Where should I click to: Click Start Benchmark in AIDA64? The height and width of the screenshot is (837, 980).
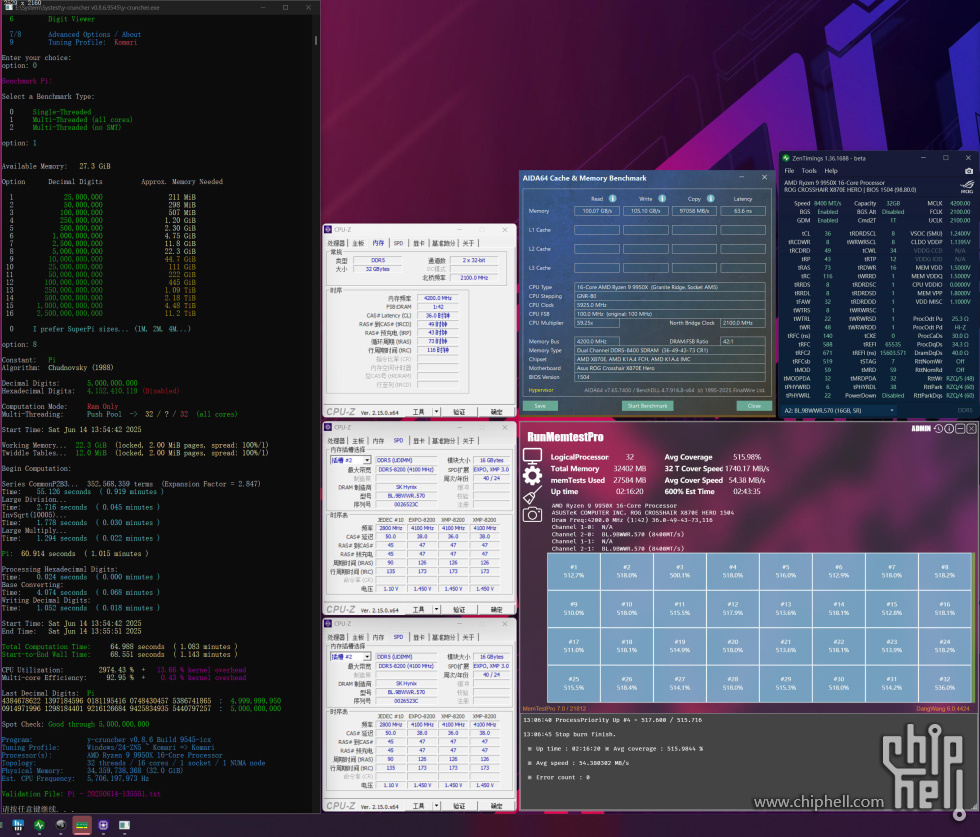click(x=647, y=406)
